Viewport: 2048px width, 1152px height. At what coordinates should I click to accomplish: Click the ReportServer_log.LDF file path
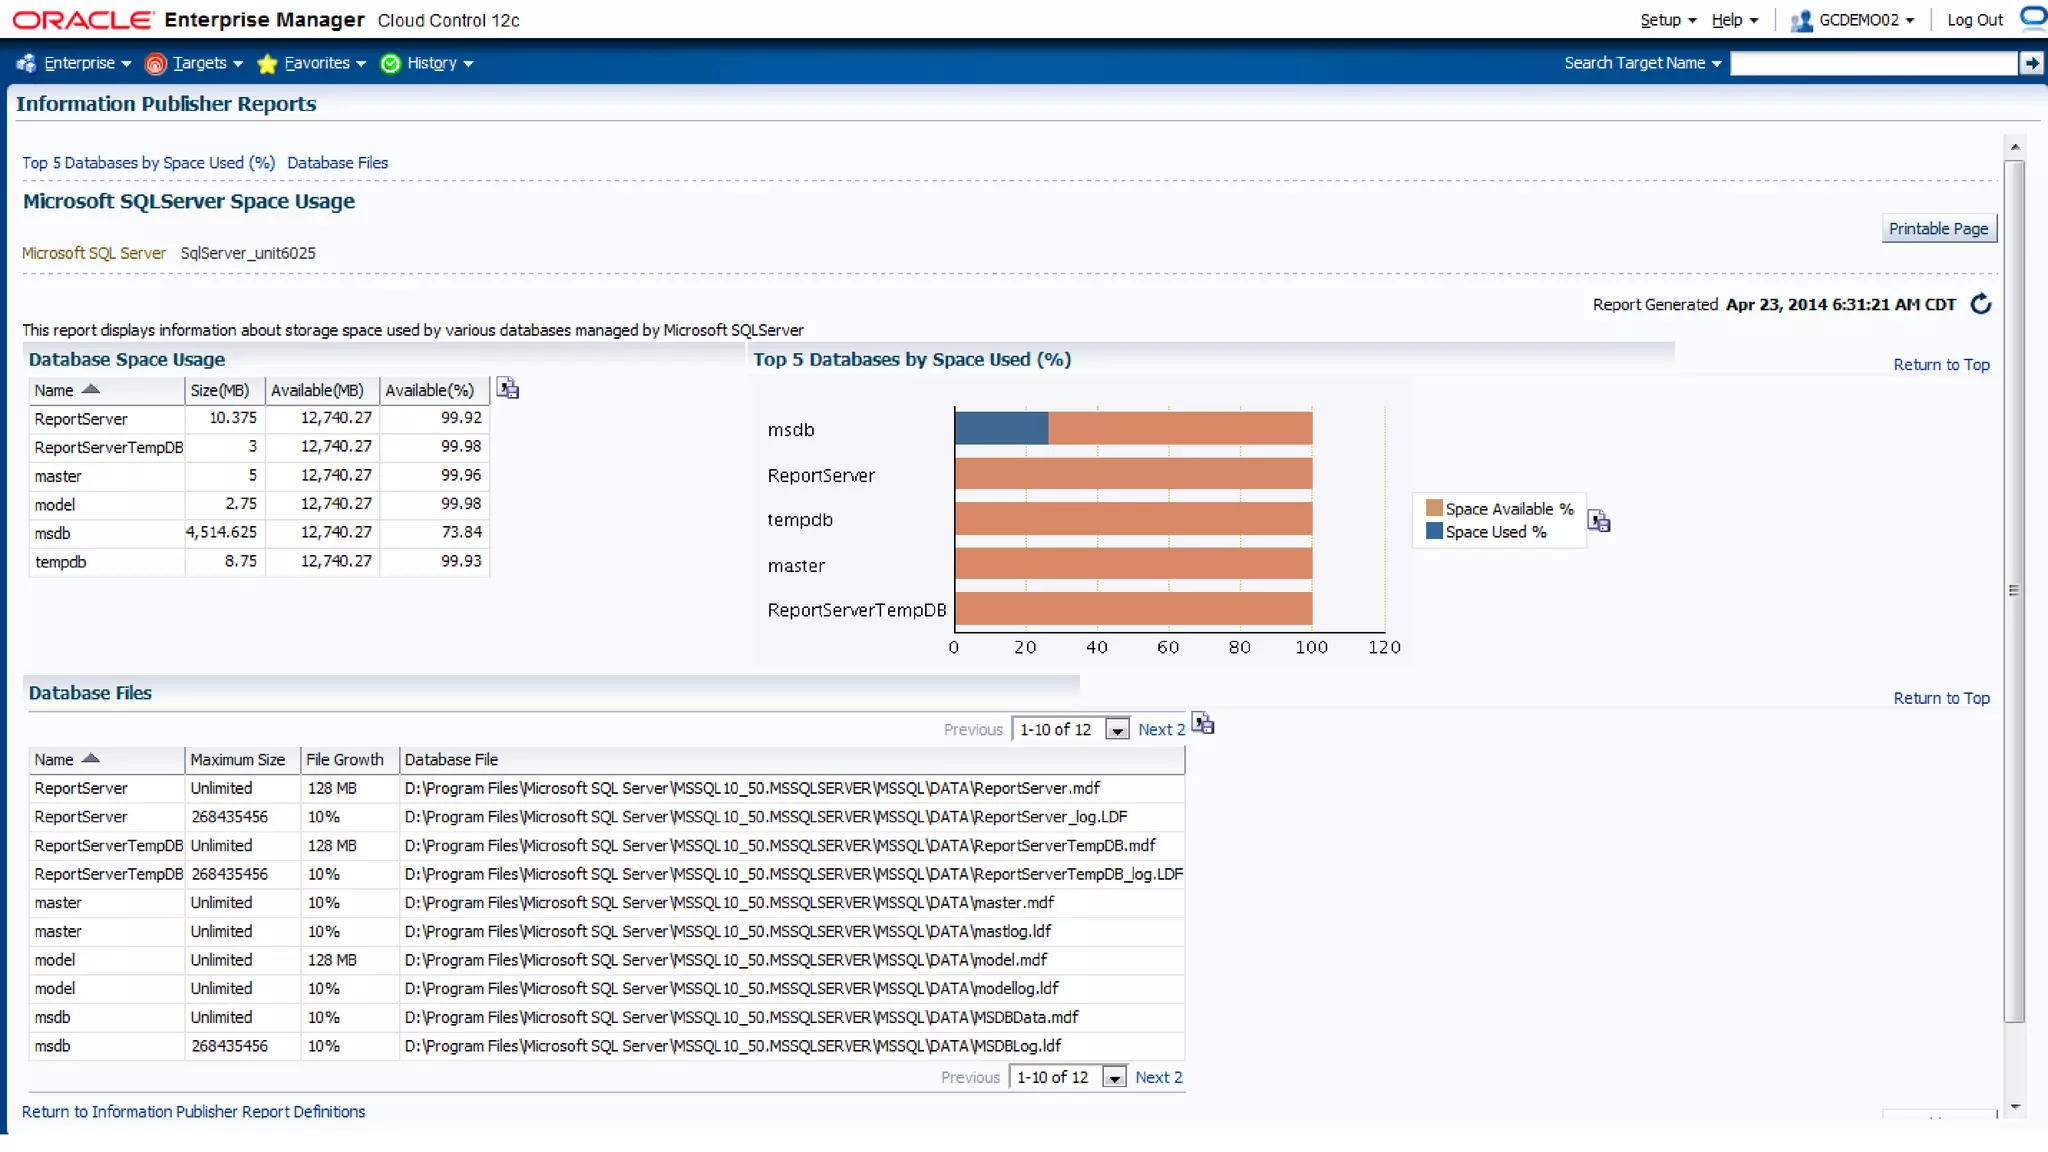pyautogui.click(x=766, y=817)
